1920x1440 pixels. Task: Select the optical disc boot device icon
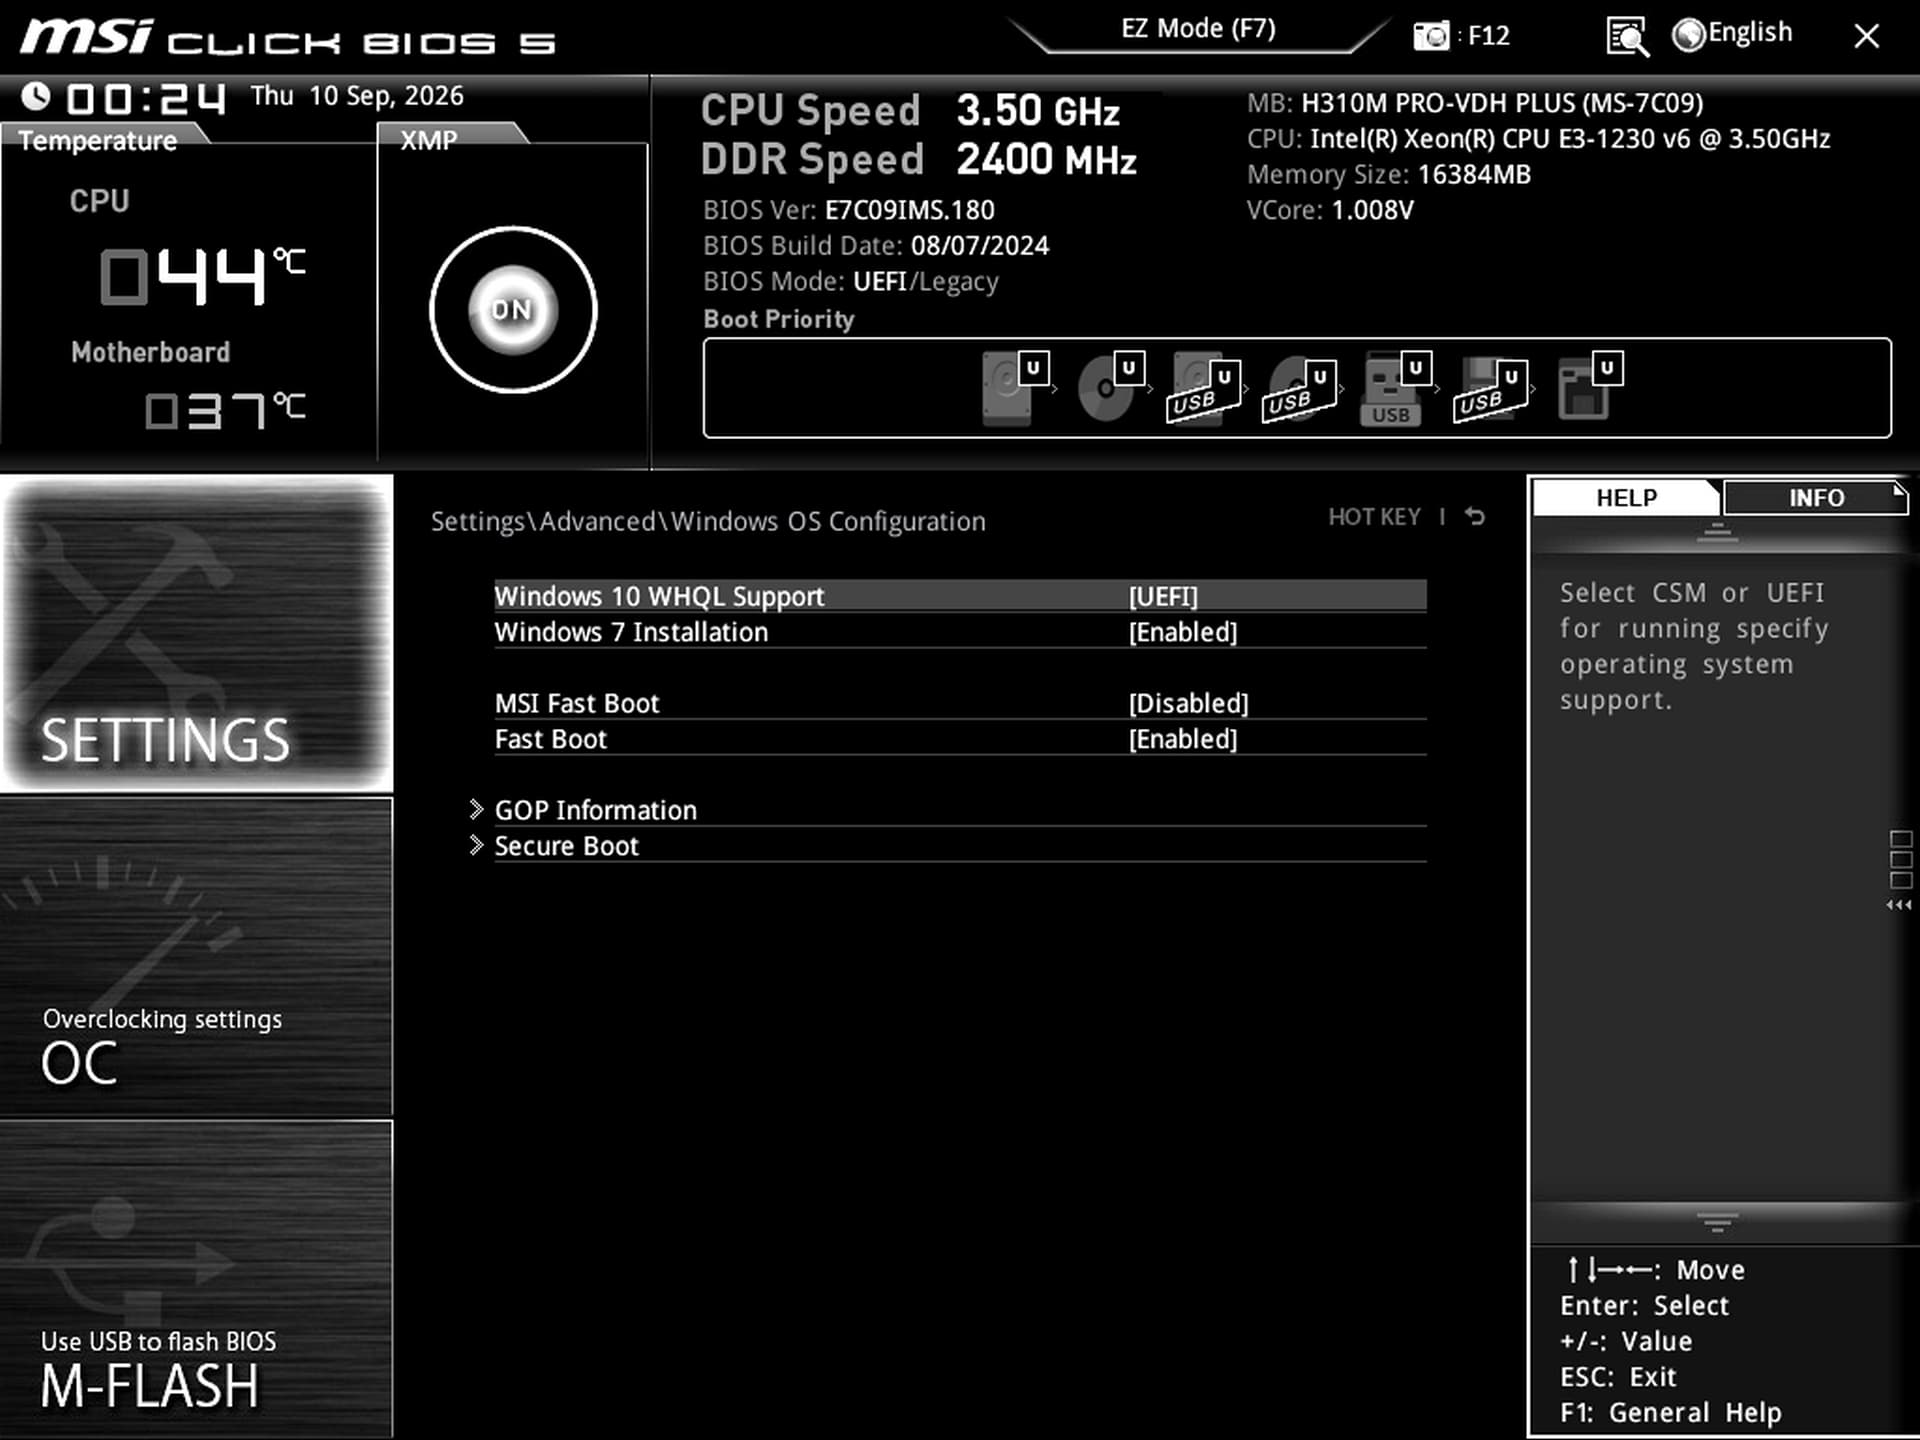pyautogui.click(x=1110, y=388)
